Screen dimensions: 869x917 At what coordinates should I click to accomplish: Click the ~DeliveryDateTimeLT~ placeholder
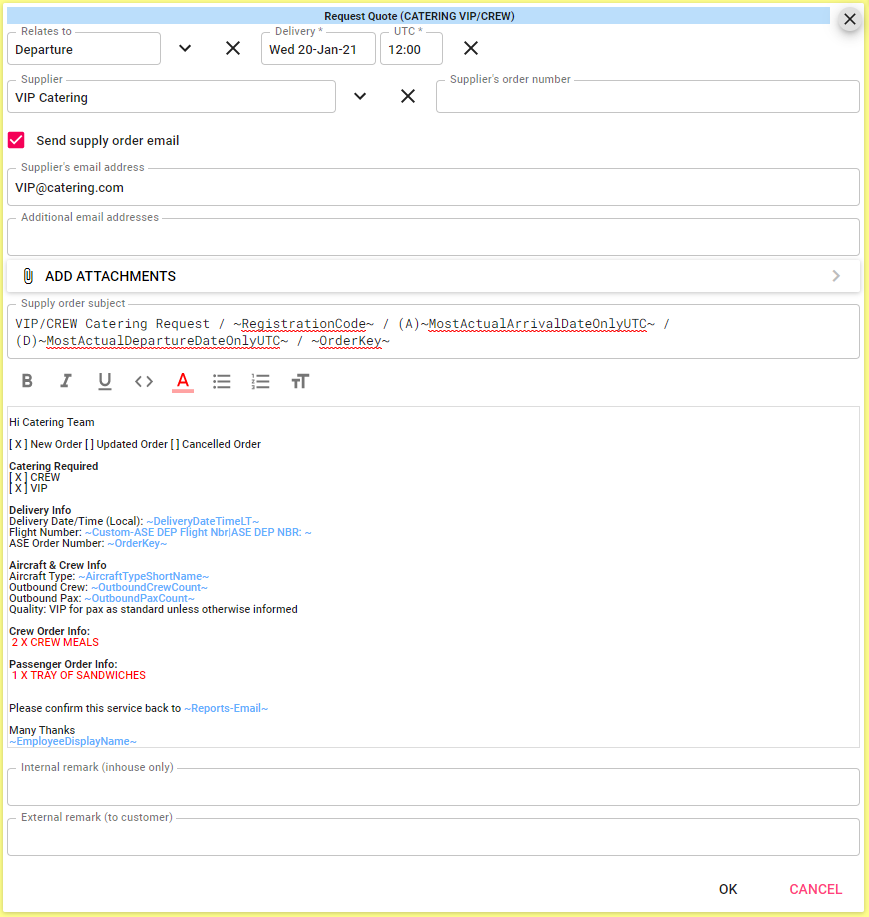pyautogui.click(x=202, y=521)
